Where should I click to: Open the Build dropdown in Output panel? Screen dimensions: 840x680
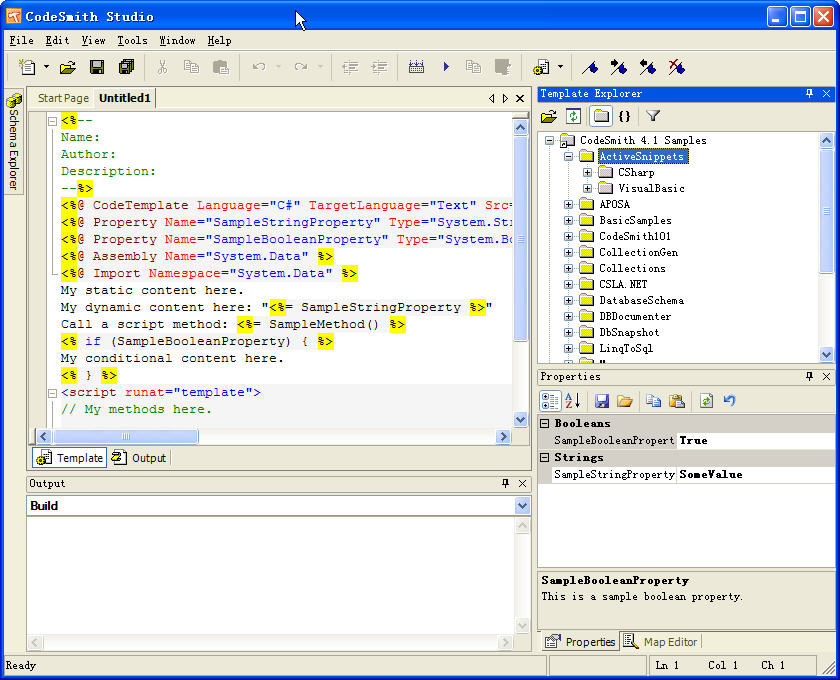point(521,506)
